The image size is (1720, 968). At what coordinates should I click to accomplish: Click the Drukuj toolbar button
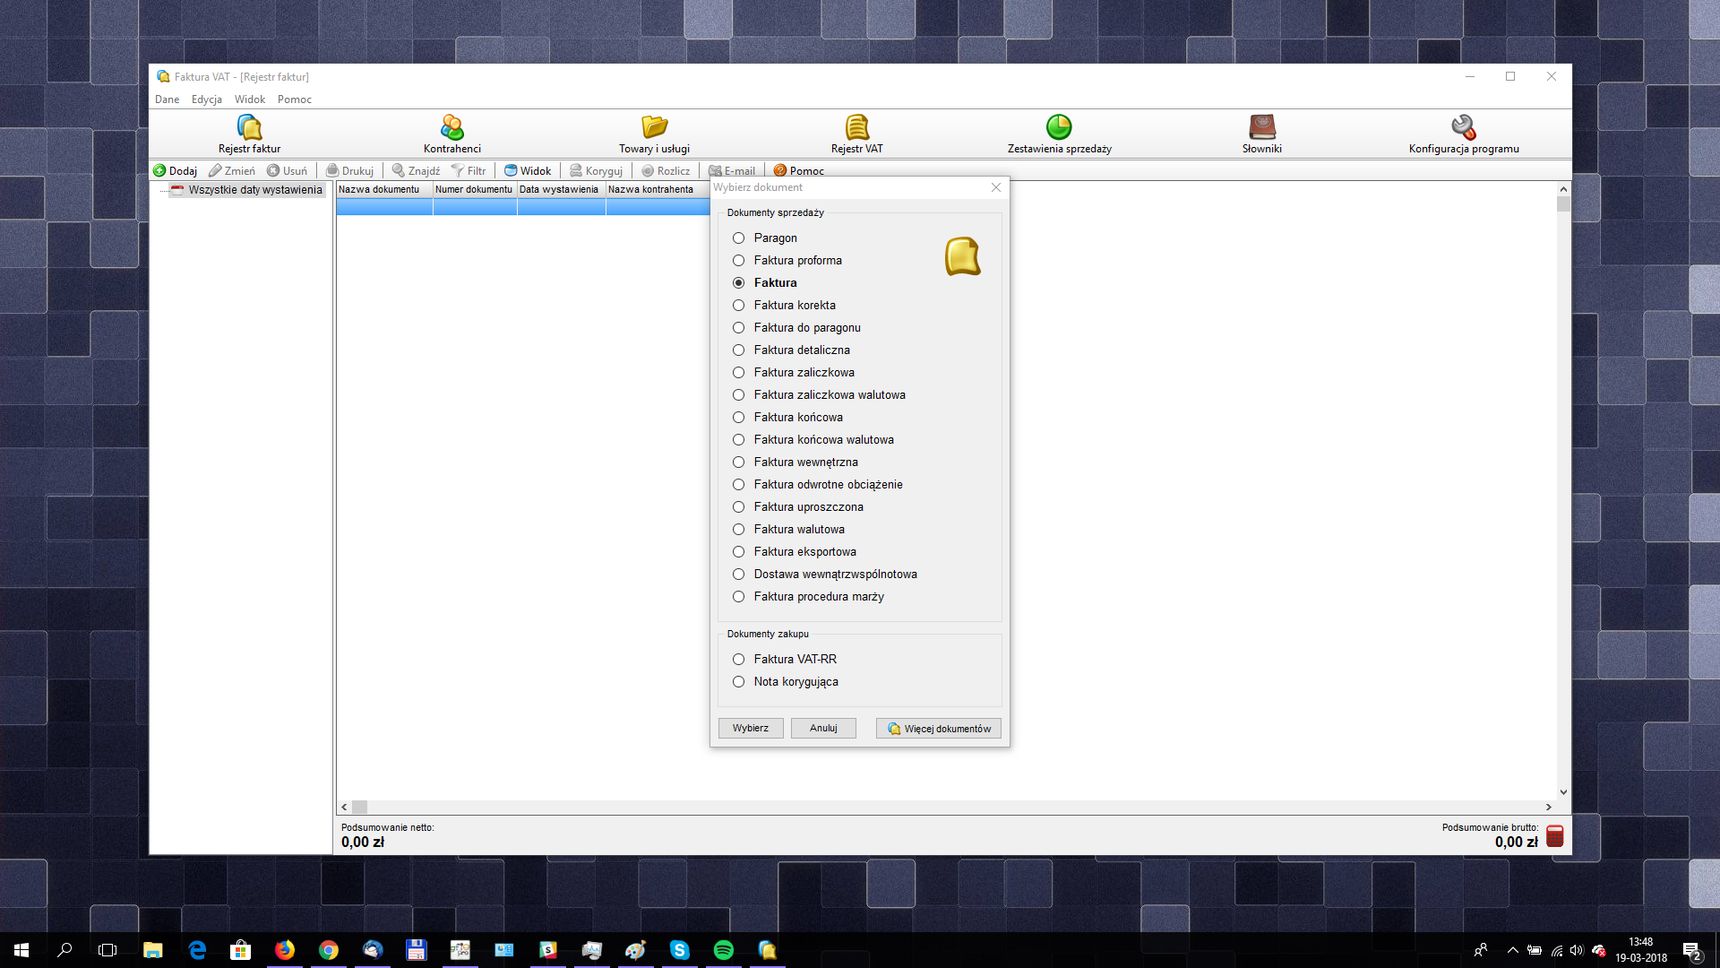pos(349,171)
